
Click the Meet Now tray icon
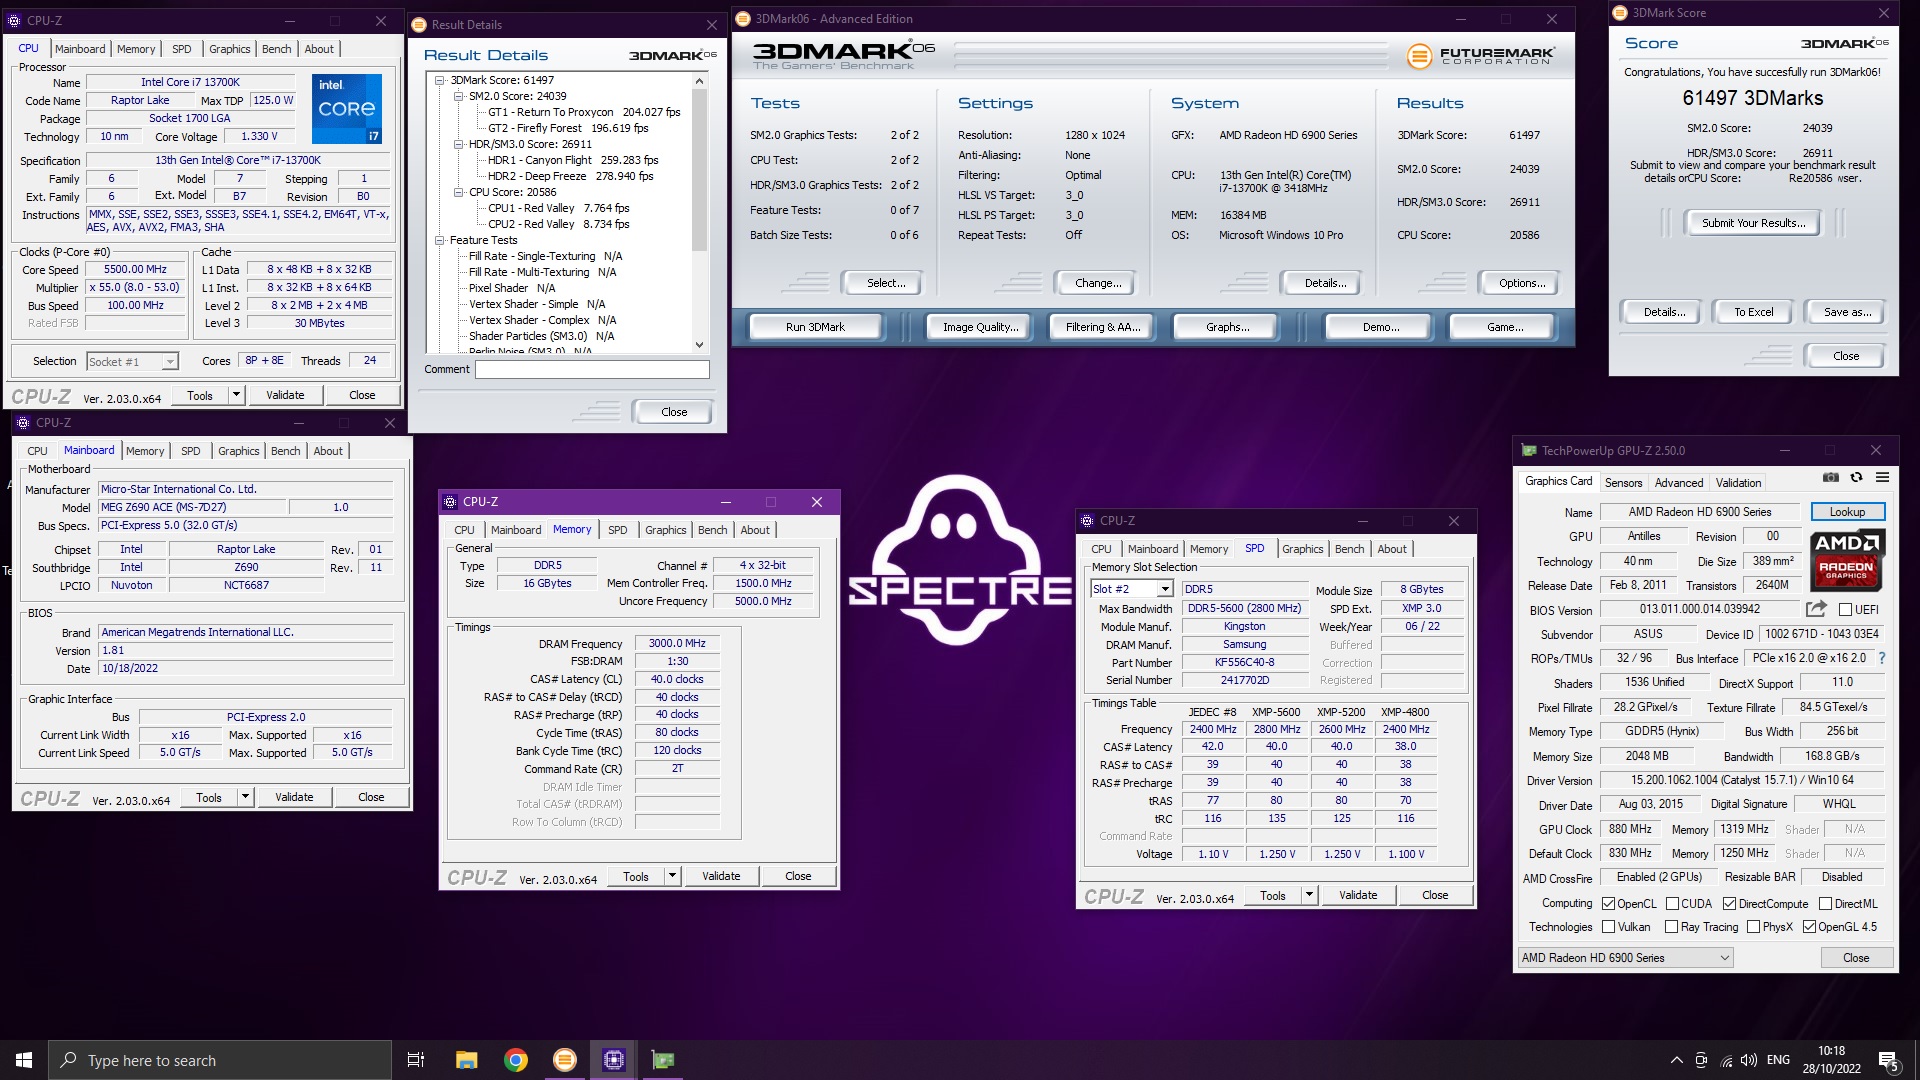click(x=1701, y=1060)
